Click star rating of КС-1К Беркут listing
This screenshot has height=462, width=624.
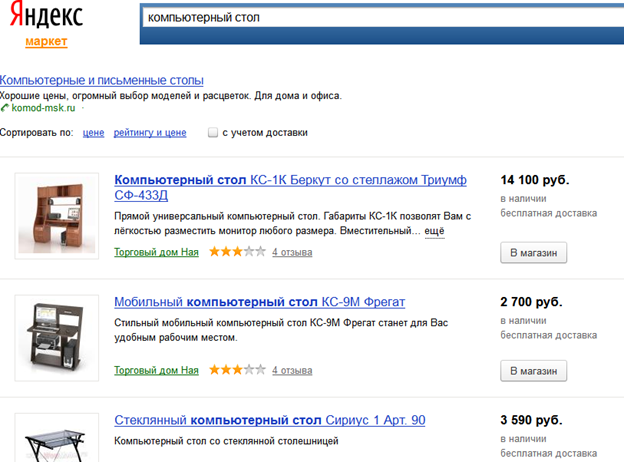(237, 251)
